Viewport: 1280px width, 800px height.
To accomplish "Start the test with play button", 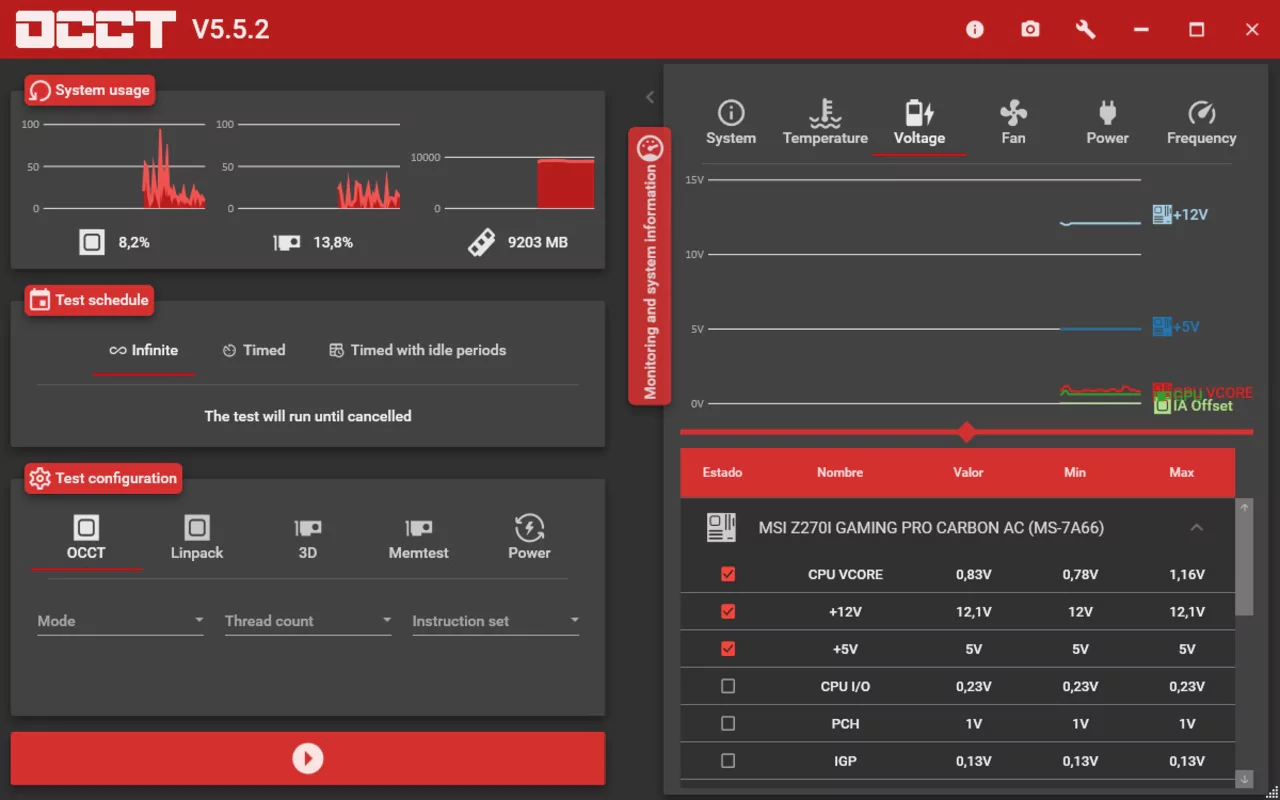I will coord(308,759).
